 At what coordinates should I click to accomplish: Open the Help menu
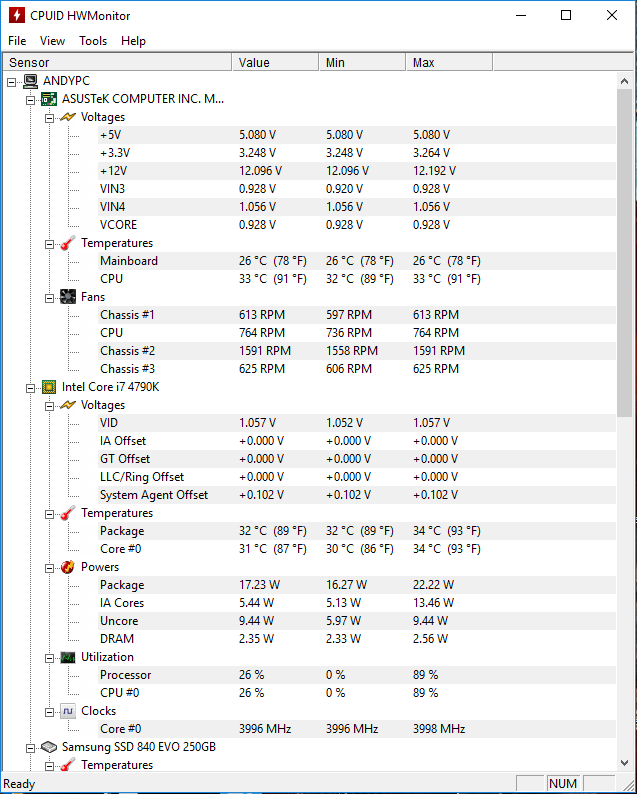click(x=133, y=41)
